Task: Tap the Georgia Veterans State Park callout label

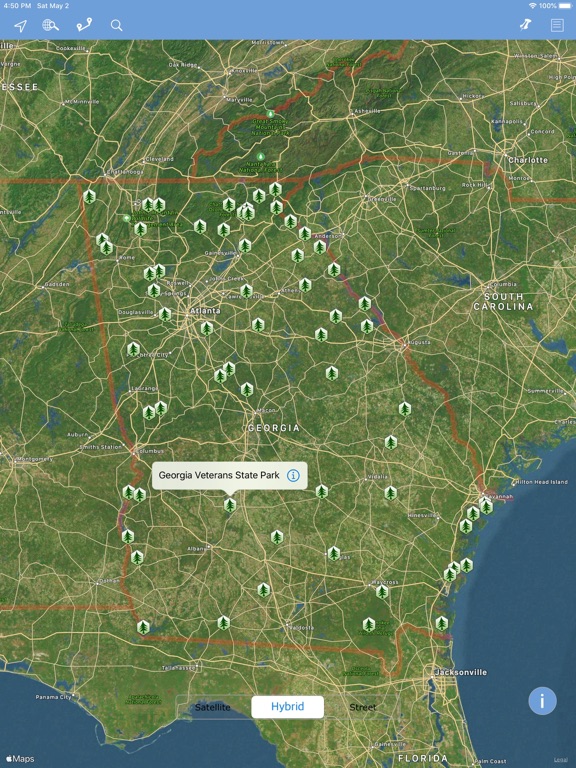Action: [x=219, y=475]
